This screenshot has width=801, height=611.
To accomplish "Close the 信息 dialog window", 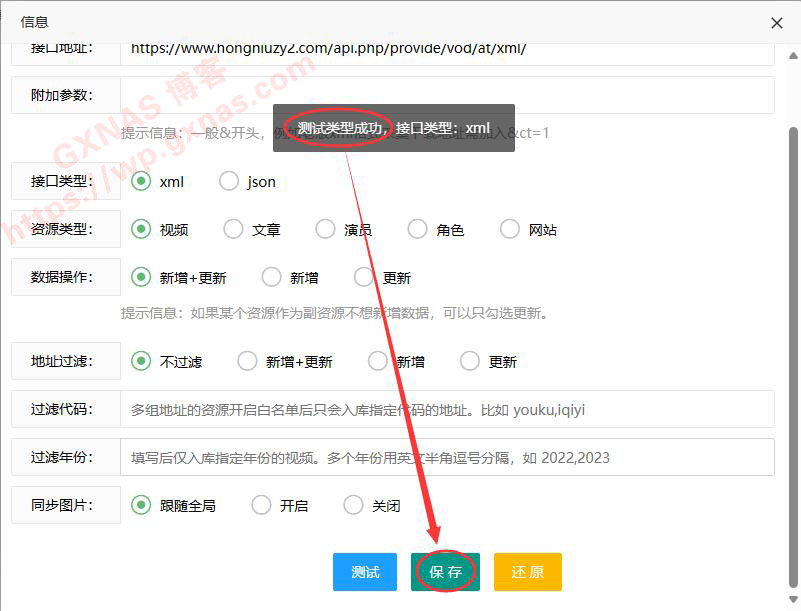I will click(x=777, y=22).
